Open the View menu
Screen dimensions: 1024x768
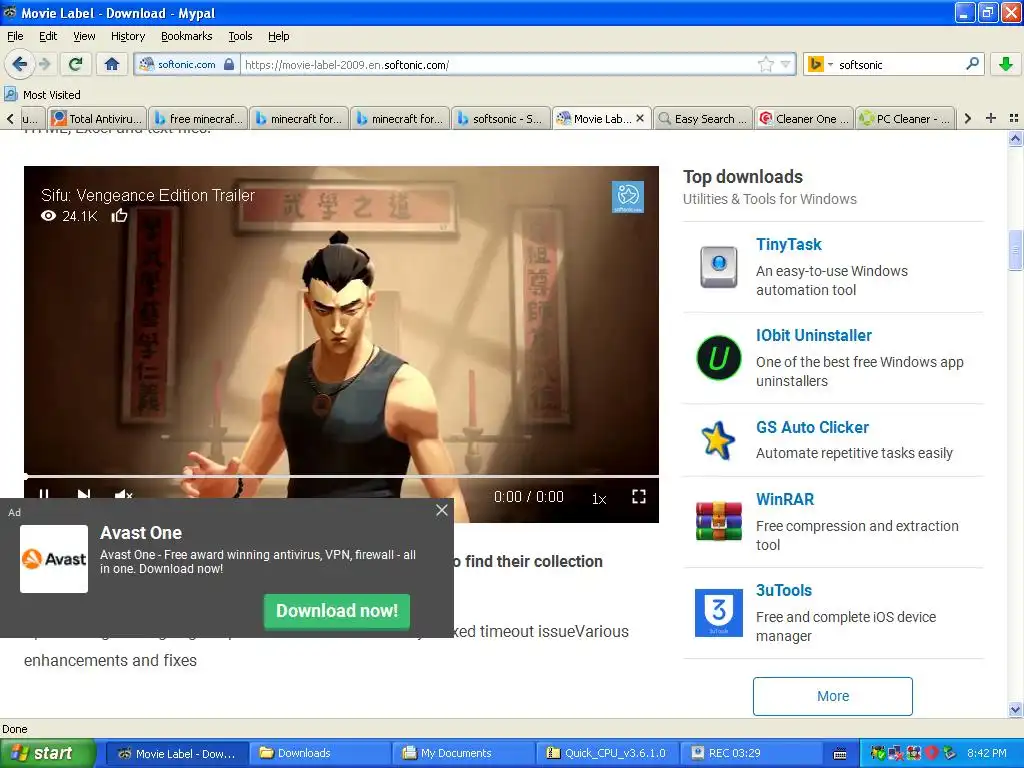point(84,36)
